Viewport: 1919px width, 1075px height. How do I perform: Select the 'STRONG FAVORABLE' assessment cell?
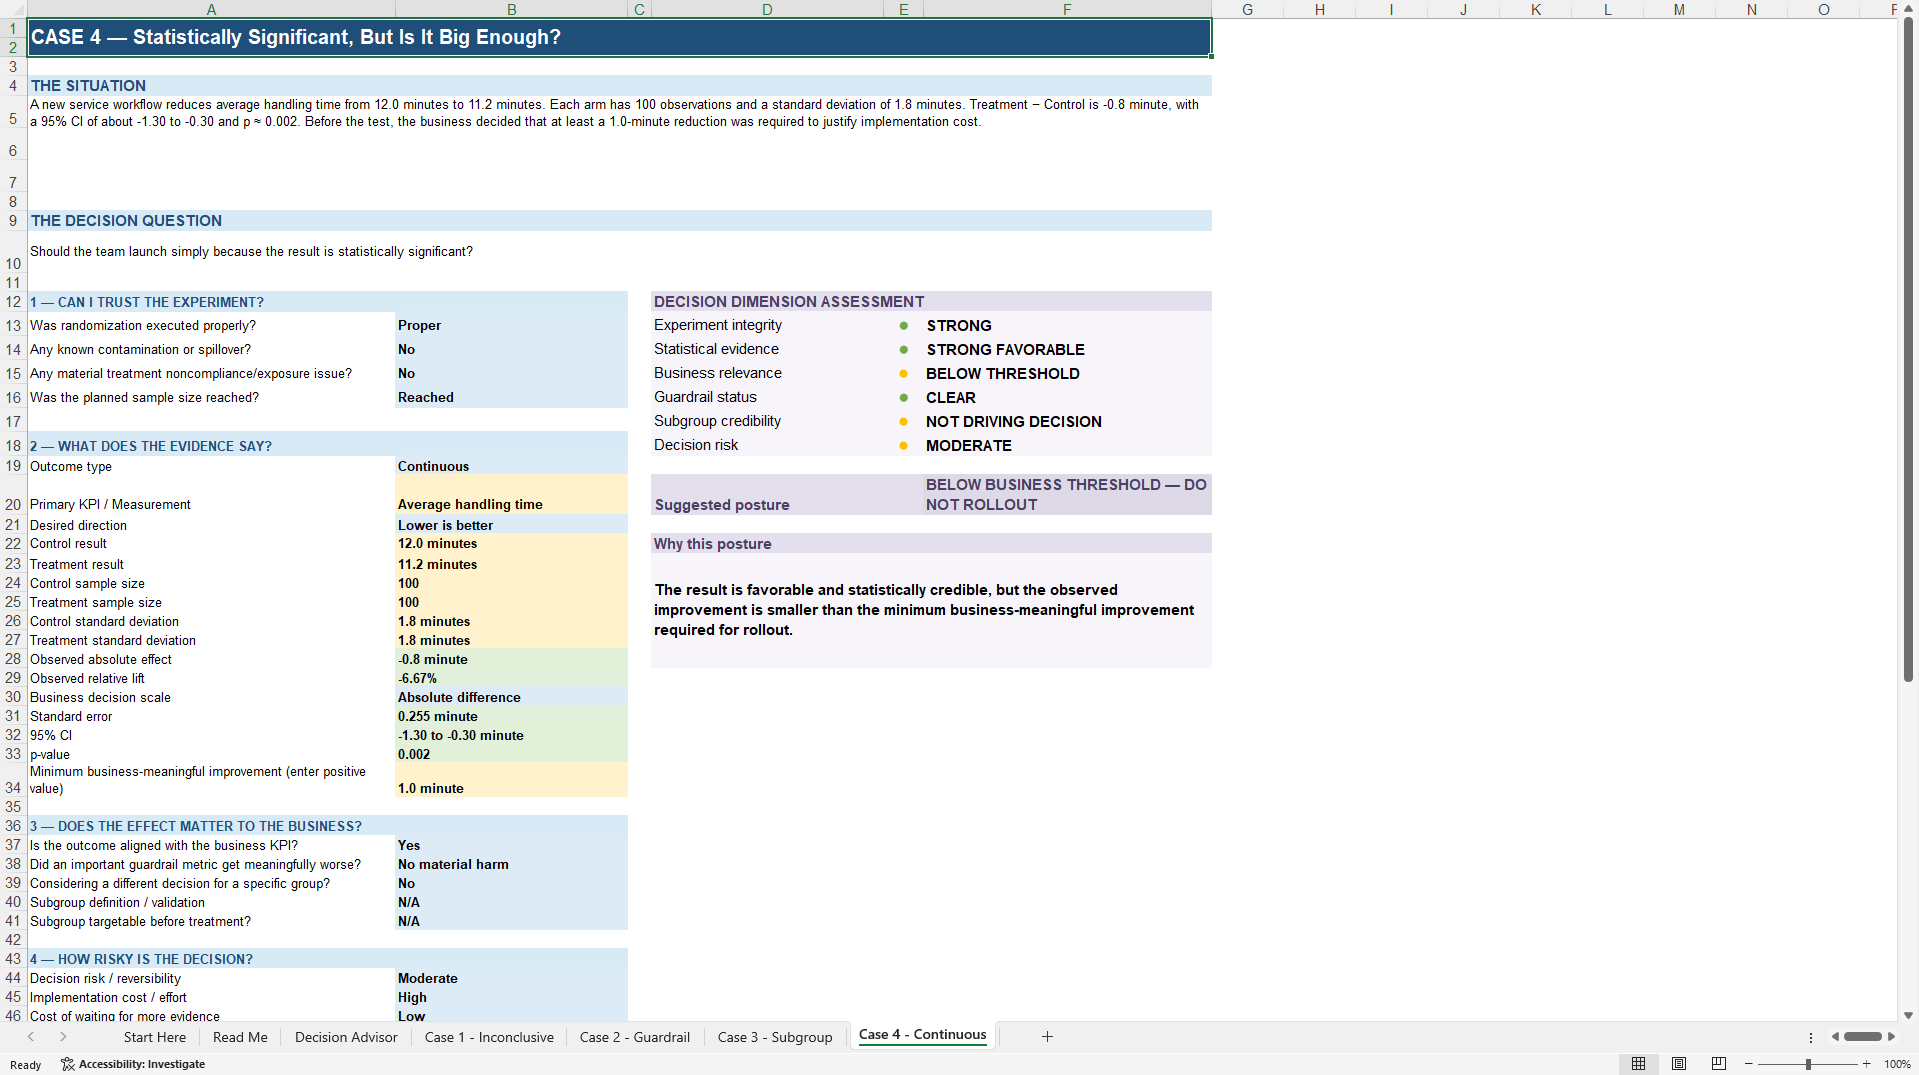pyautogui.click(x=1067, y=350)
